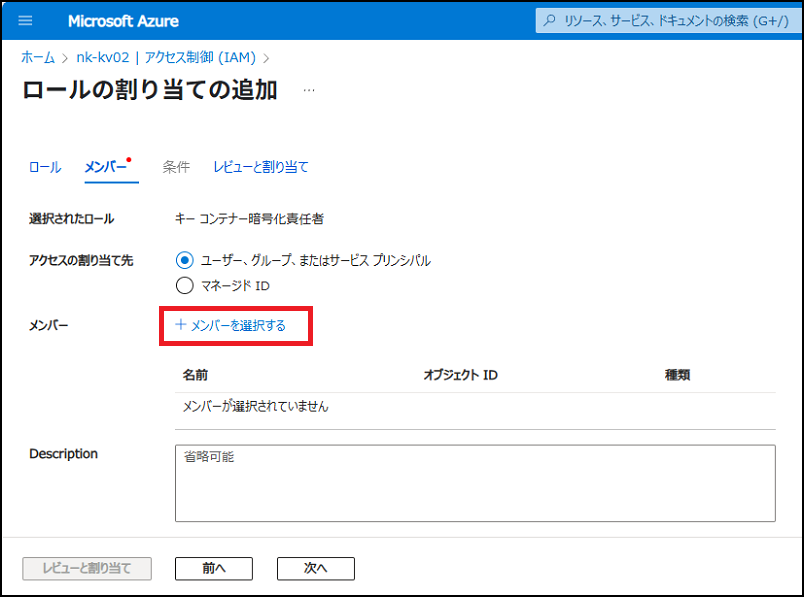Click the 選択されたロール label
Viewport: 804px width, 597px height.
71,219
